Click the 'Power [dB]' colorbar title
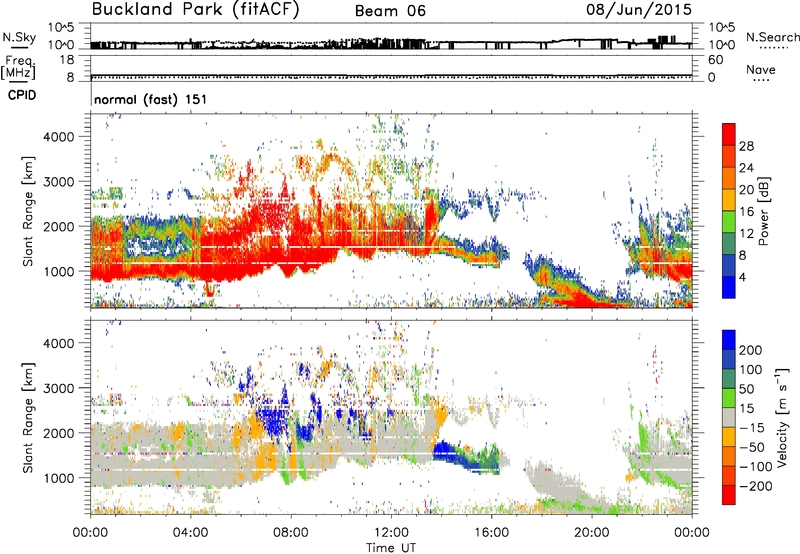This screenshot has height=554, width=800. [763, 211]
